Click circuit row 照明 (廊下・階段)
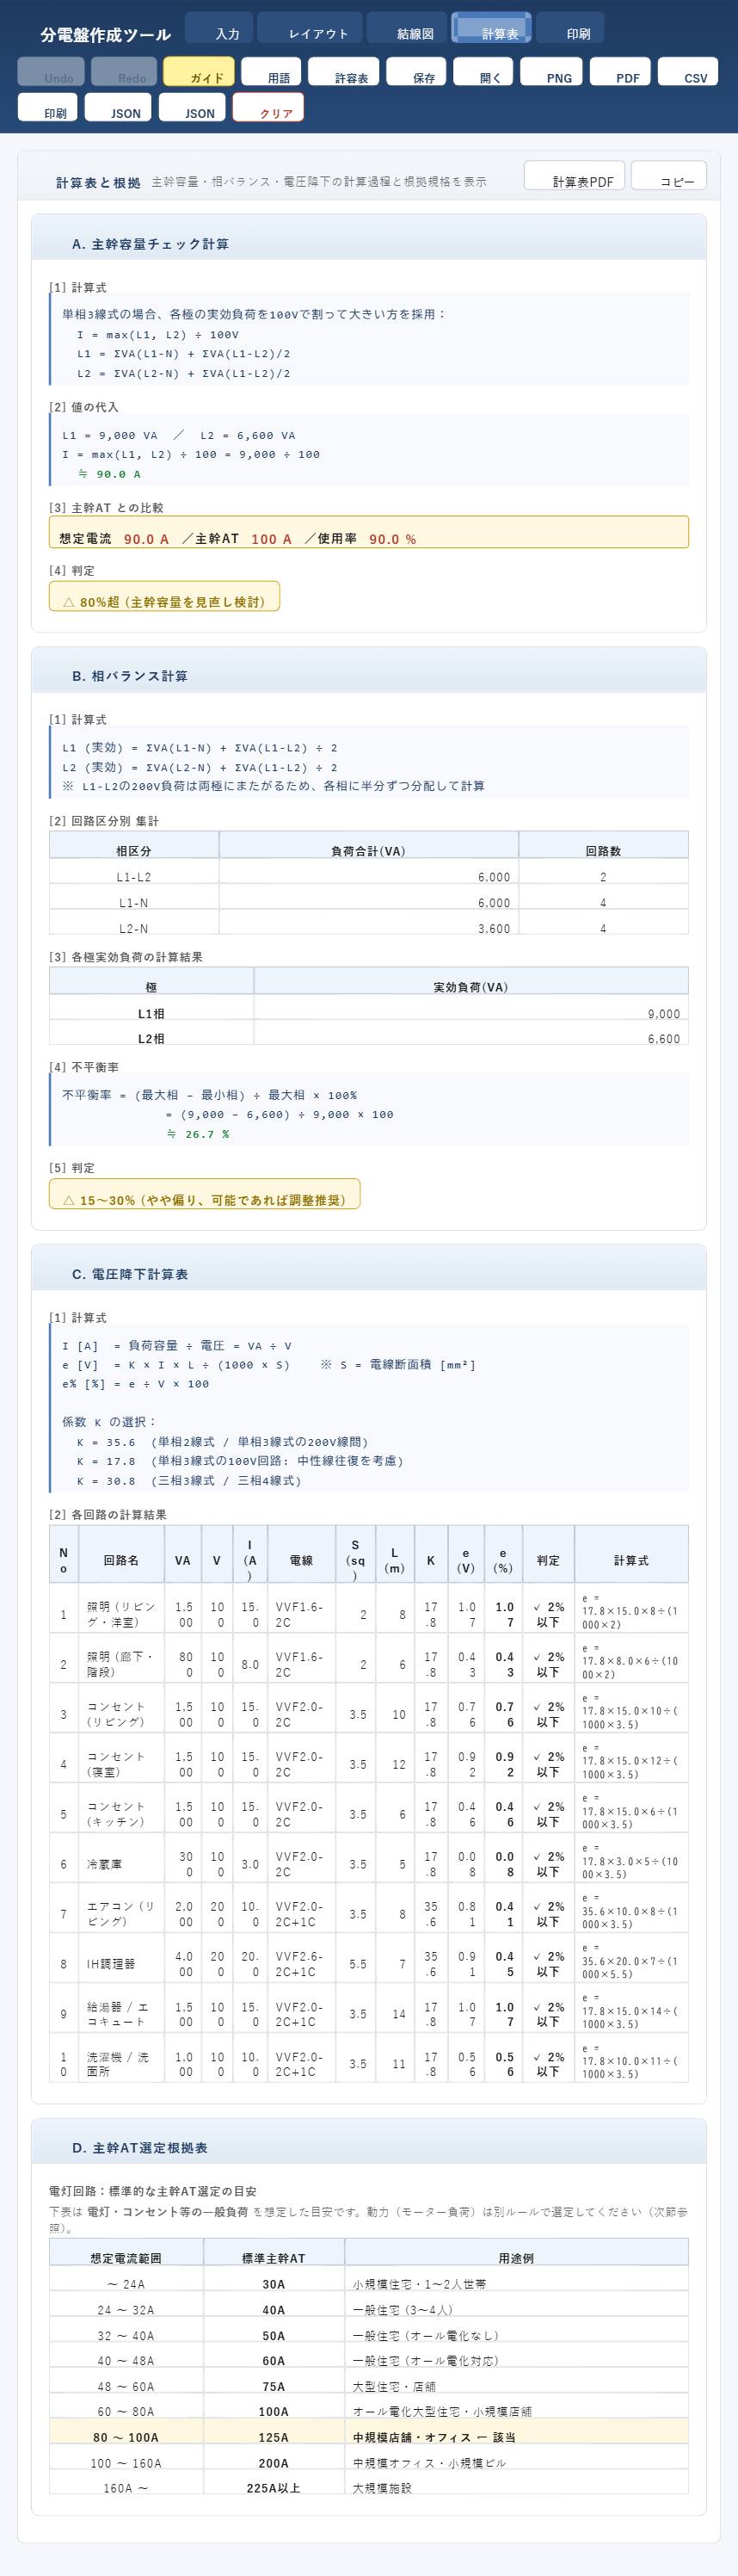This screenshot has width=738, height=2576. pyautogui.click(x=369, y=1659)
